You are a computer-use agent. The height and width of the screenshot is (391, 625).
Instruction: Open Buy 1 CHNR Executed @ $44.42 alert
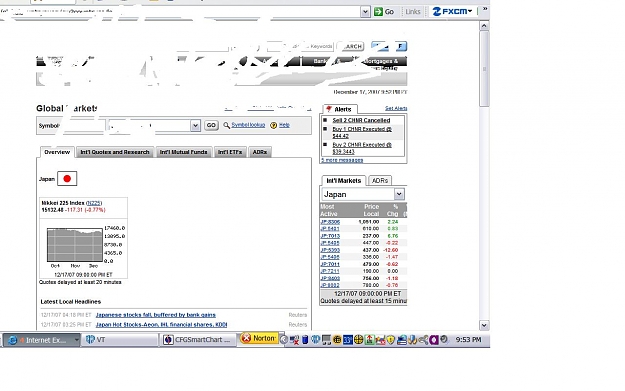(362, 132)
